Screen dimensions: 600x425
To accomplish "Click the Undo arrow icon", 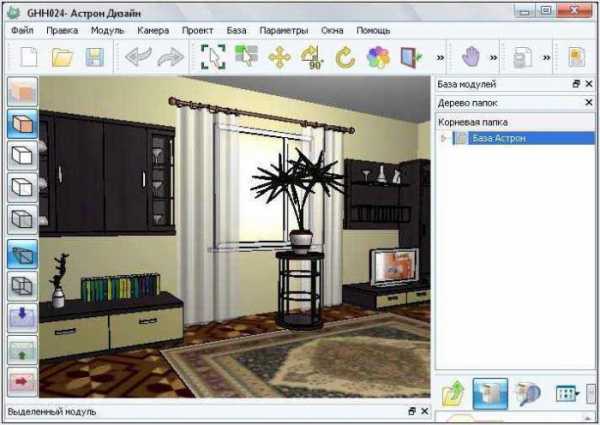I will coord(136,57).
